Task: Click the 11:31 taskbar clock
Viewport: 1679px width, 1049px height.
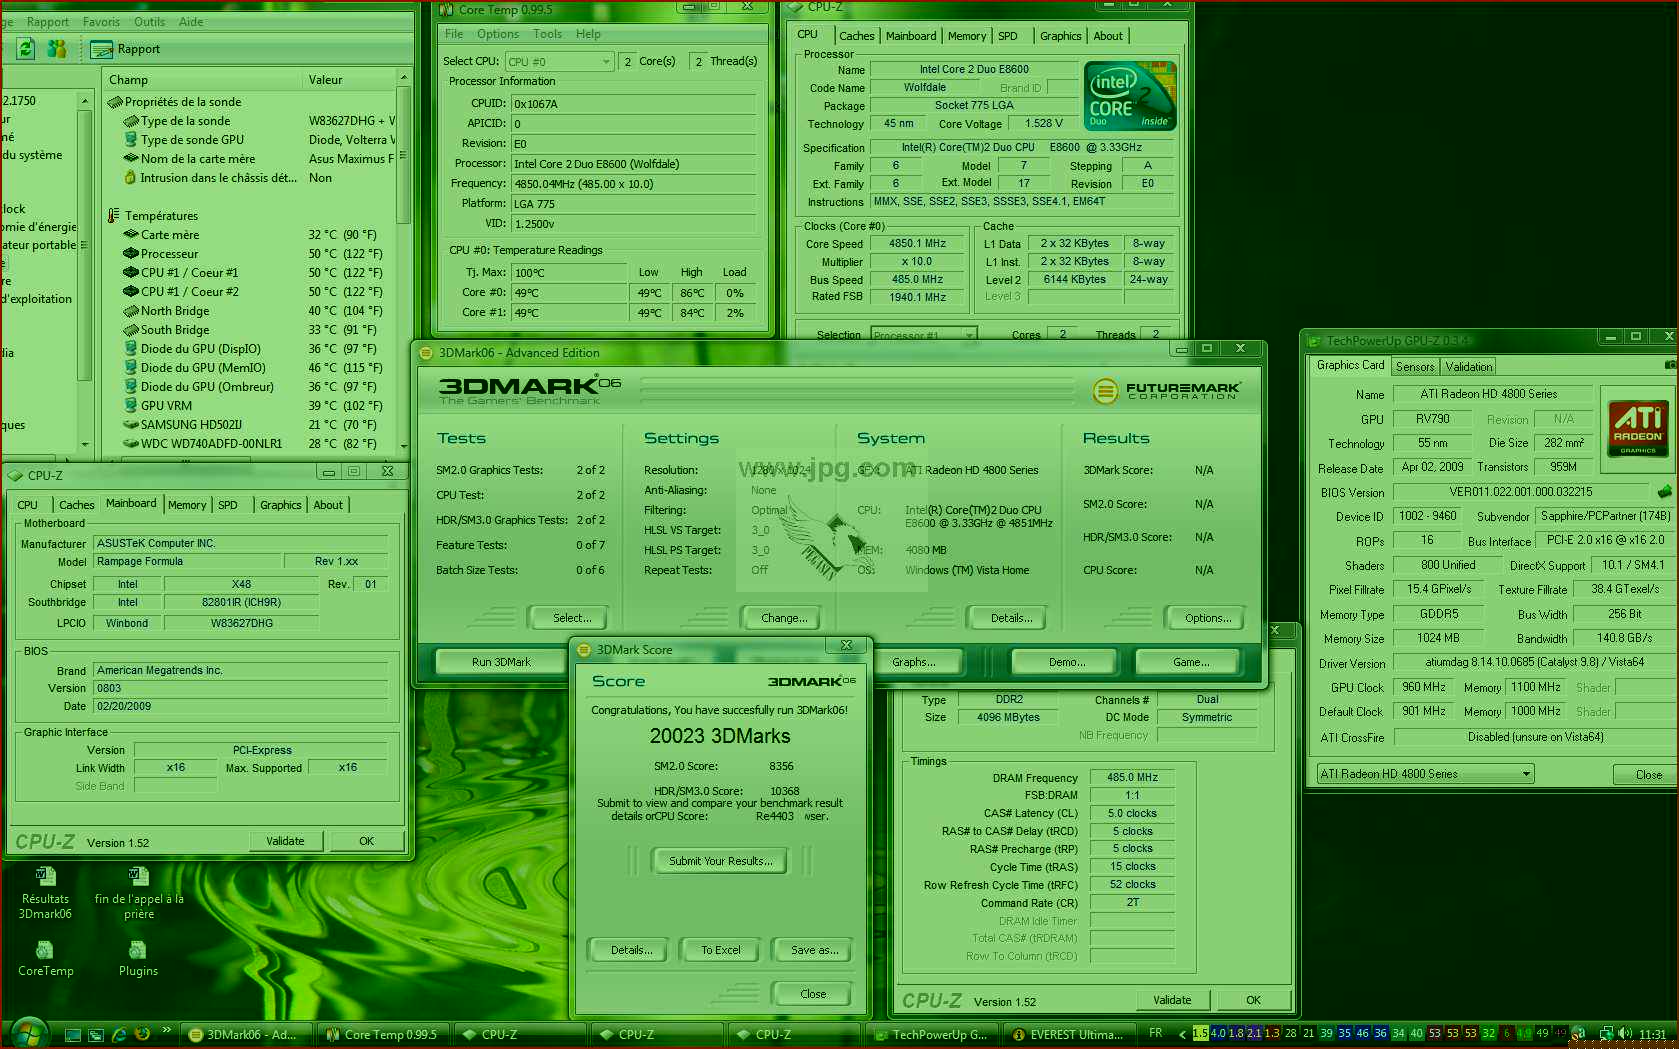Action: point(1652,1034)
